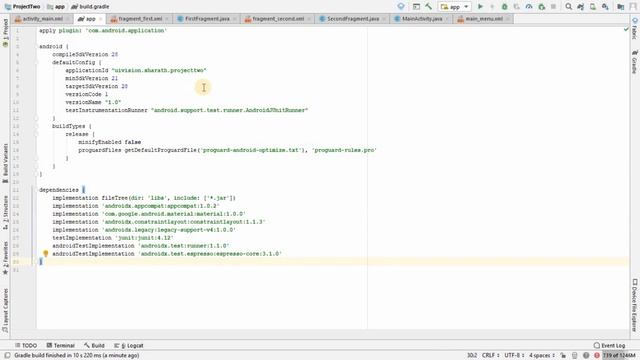This screenshot has height=360, width=640.
Task: Click the app folder breadcrumb
Action: click(x=56, y=7)
